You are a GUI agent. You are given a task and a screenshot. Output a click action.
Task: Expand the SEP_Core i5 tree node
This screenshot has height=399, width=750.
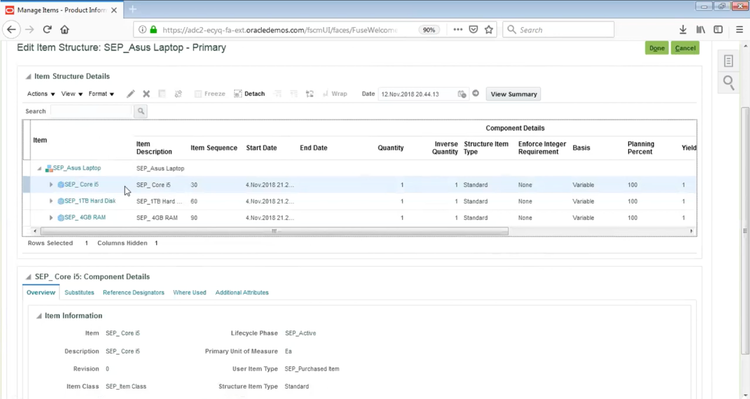pyautogui.click(x=51, y=185)
